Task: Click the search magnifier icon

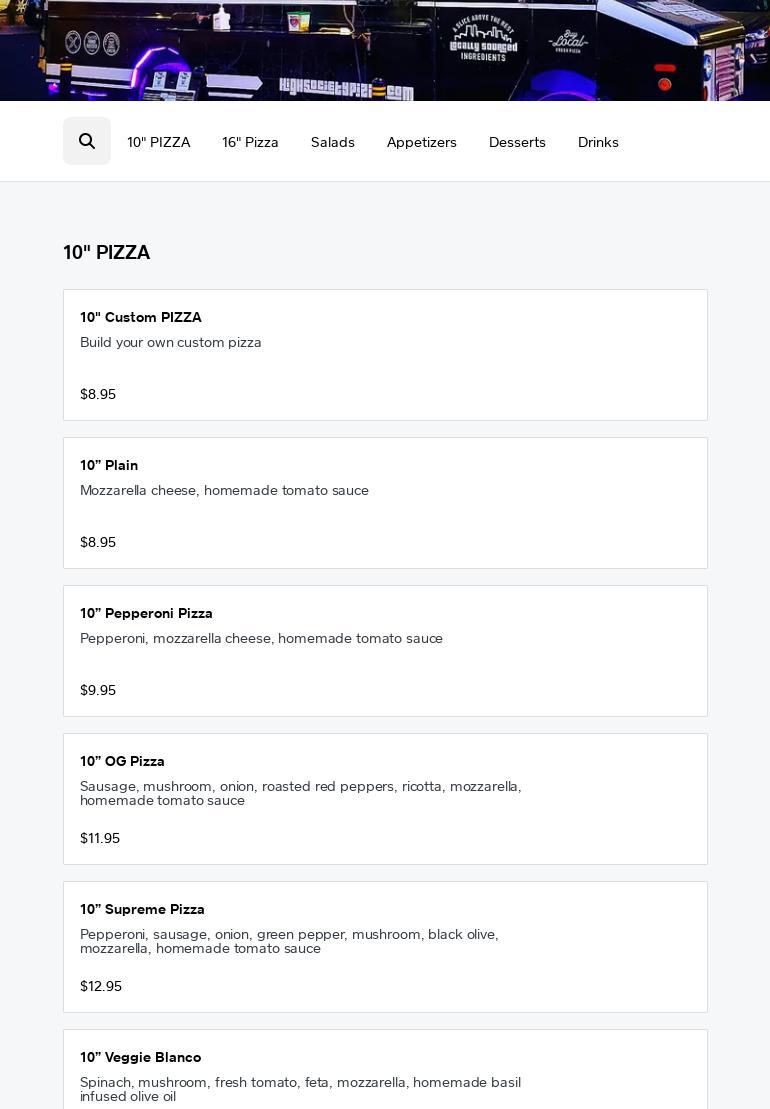Action: tap(87, 142)
